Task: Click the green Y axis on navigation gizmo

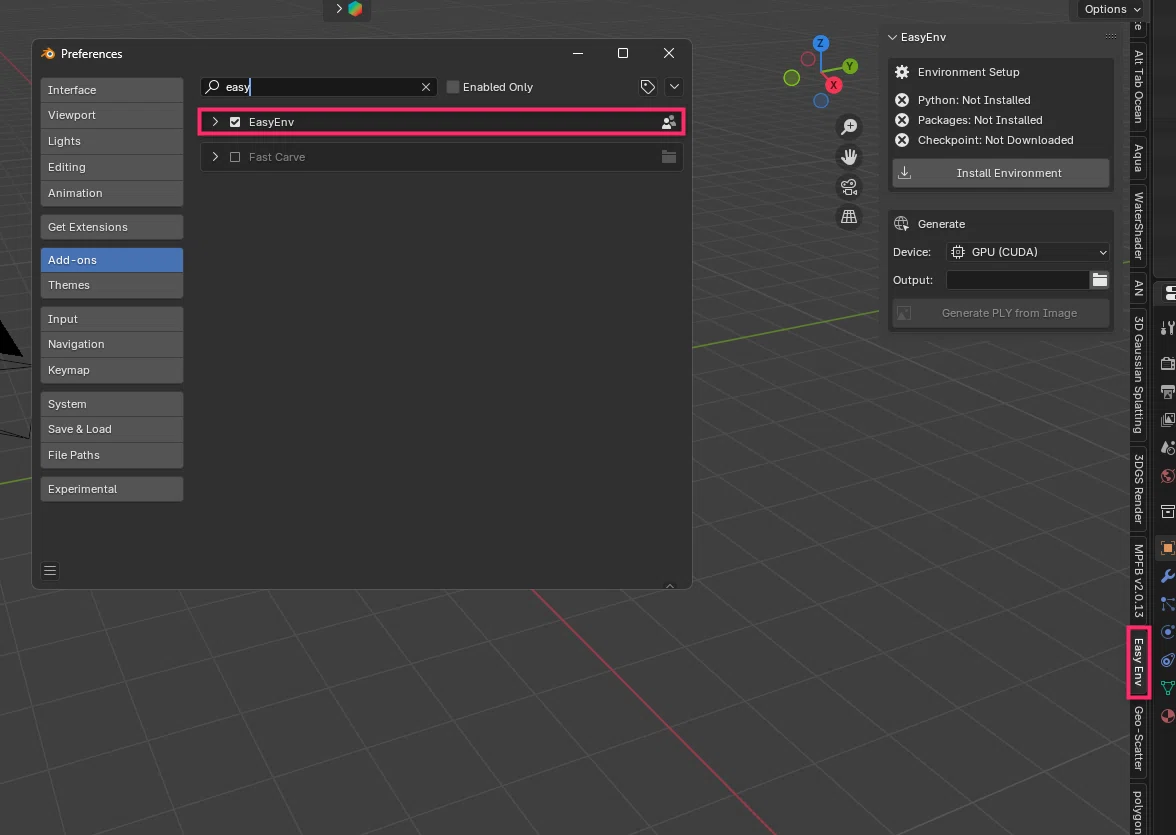Action: 850,66
